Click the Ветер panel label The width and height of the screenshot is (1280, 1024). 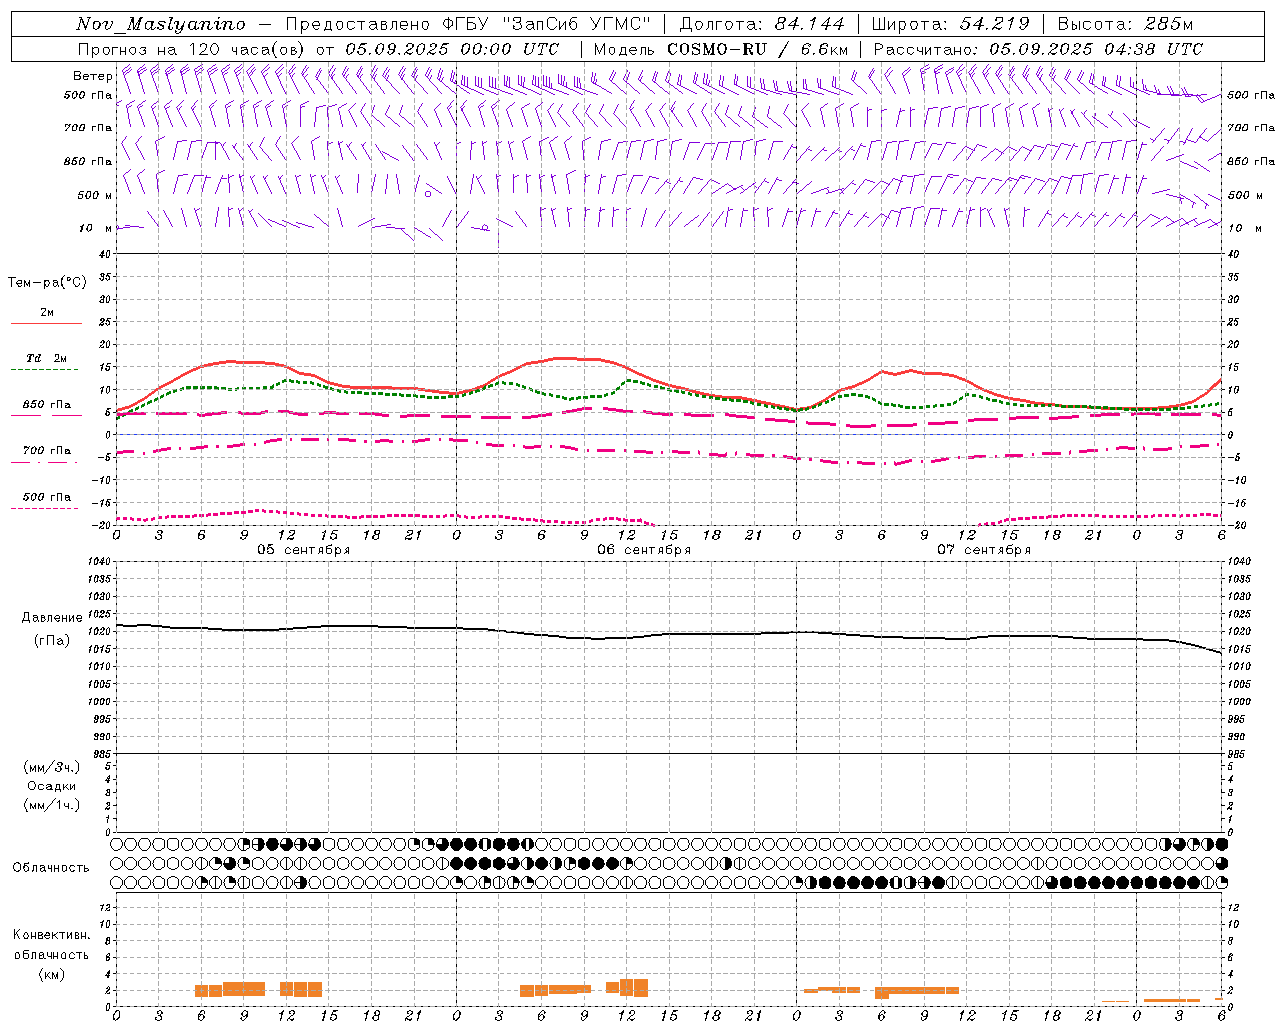coord(92,76)
